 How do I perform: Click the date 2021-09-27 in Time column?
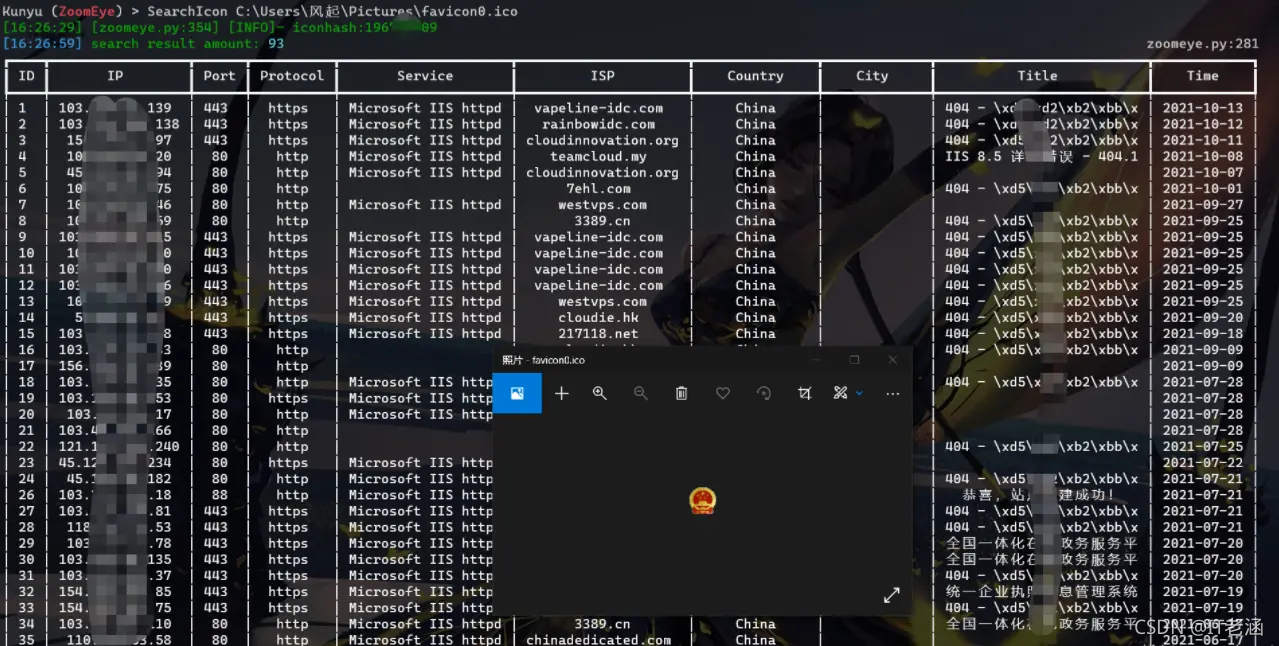[x=1203, y=205]
